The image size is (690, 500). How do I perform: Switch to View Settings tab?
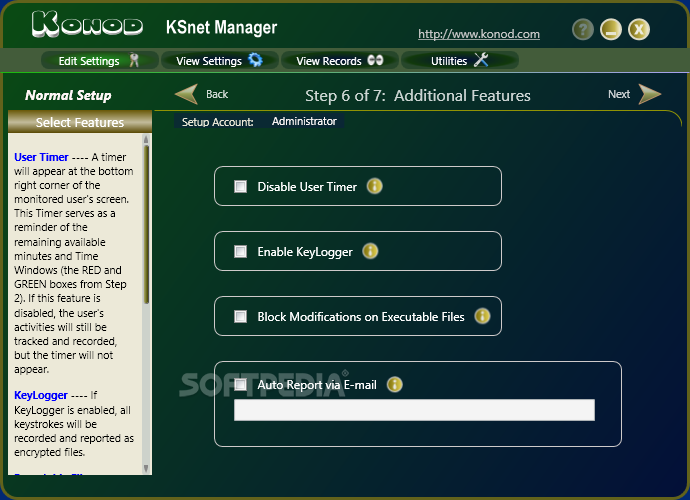(220, 60)
